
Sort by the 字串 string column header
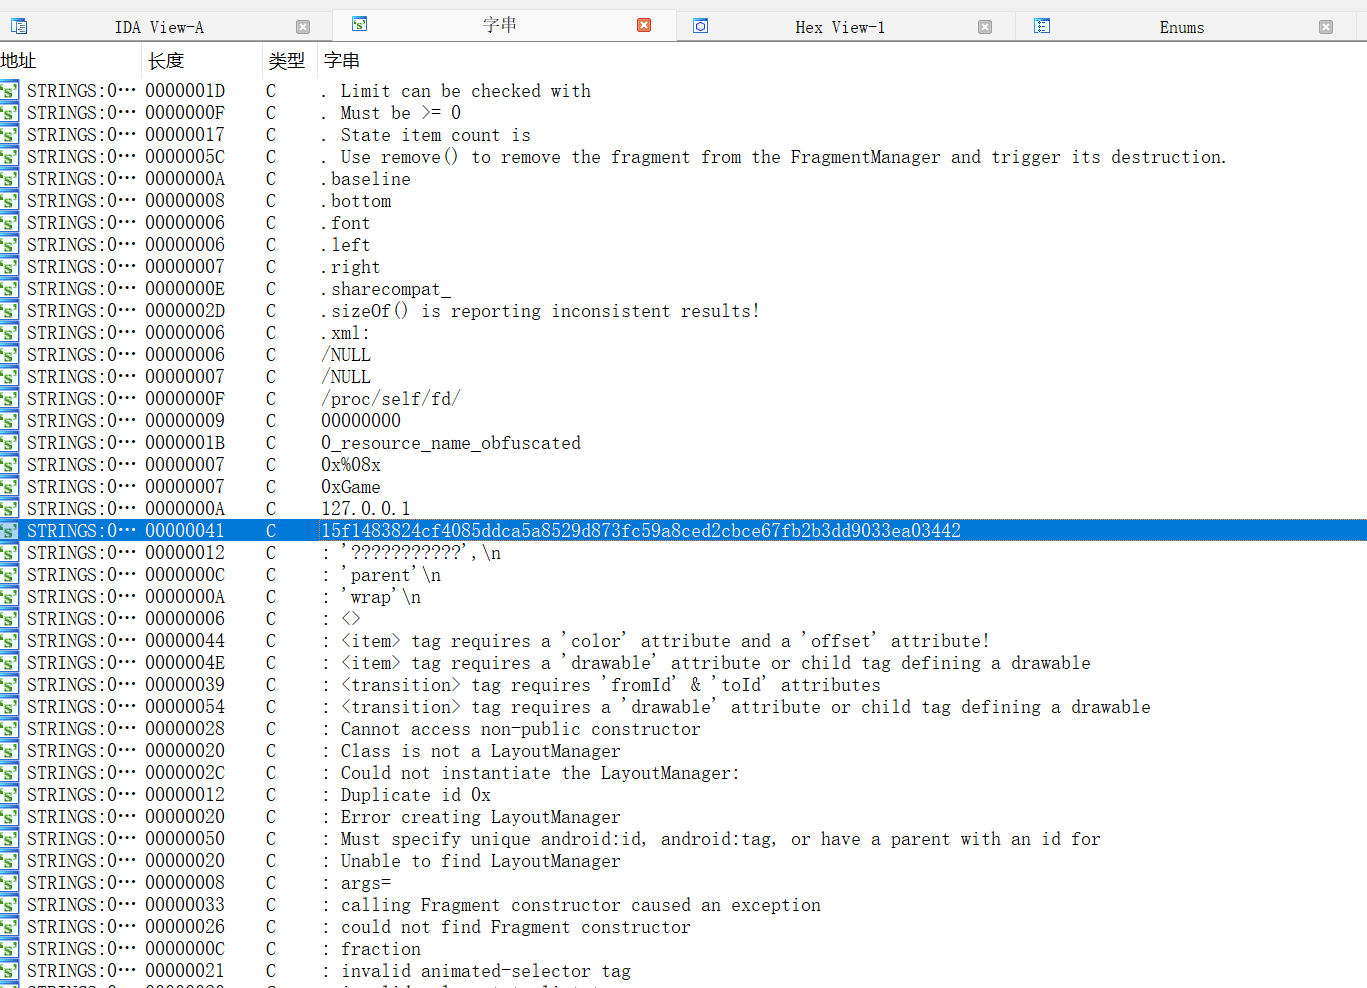click(342, 61)
